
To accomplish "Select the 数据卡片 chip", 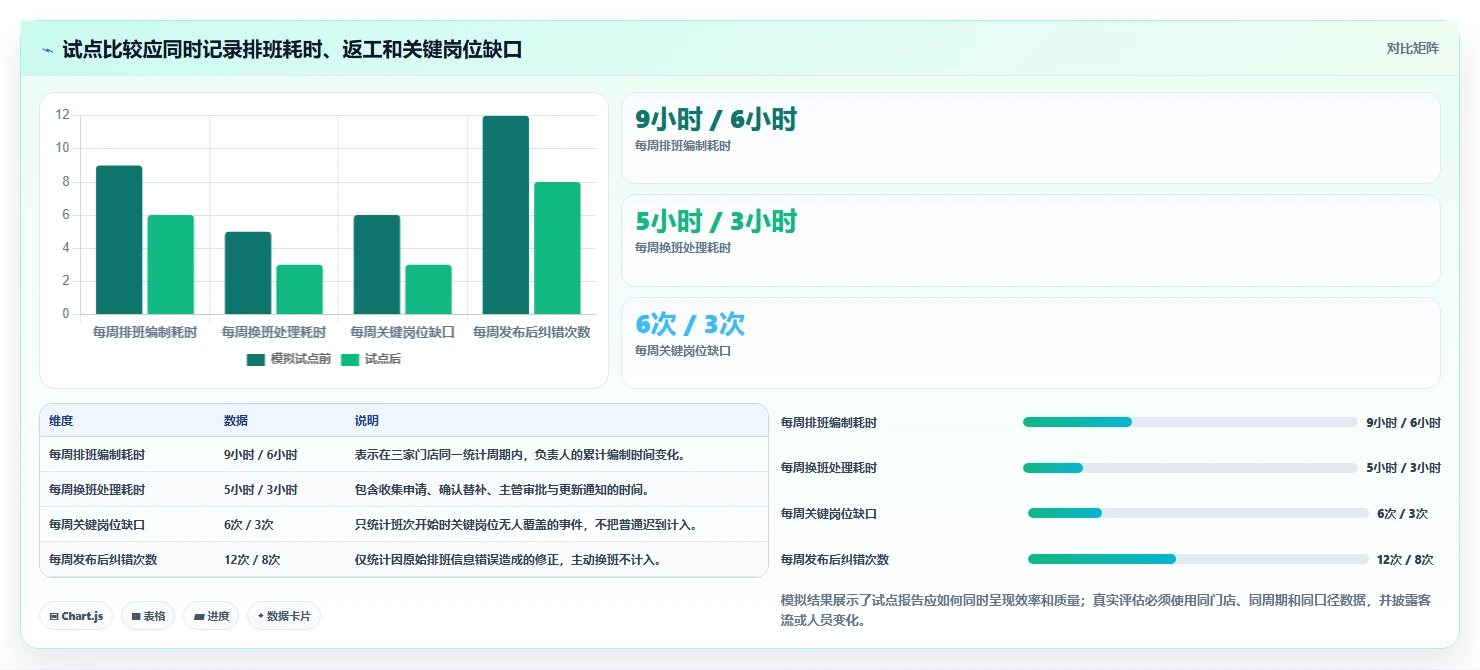I will pyautogui.click(x=284, y=616).
